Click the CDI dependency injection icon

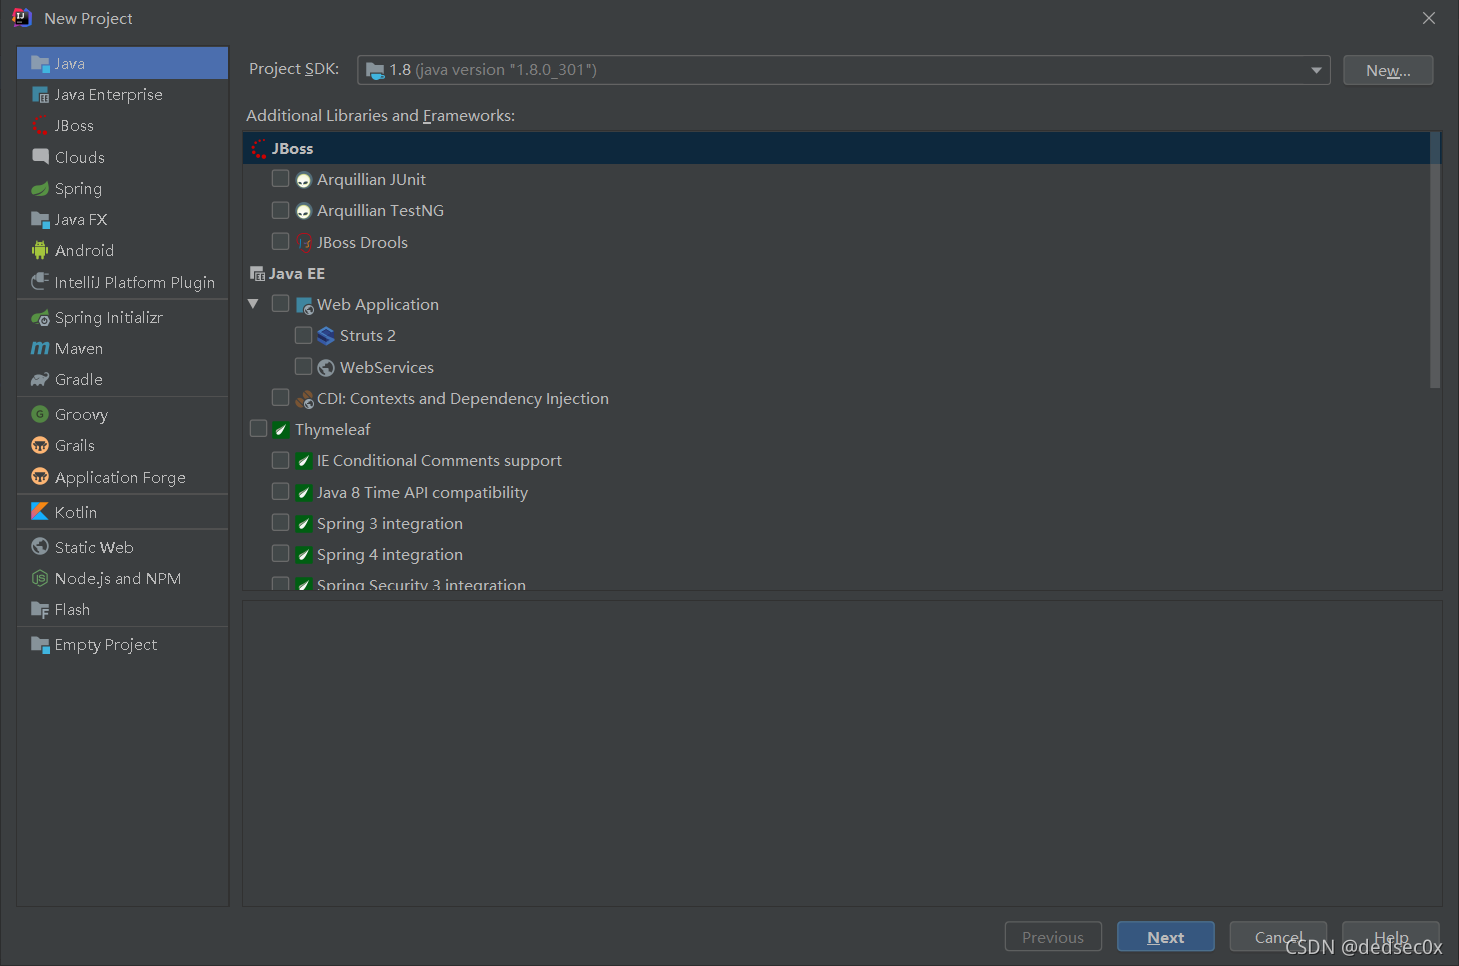tap(304, 399)
